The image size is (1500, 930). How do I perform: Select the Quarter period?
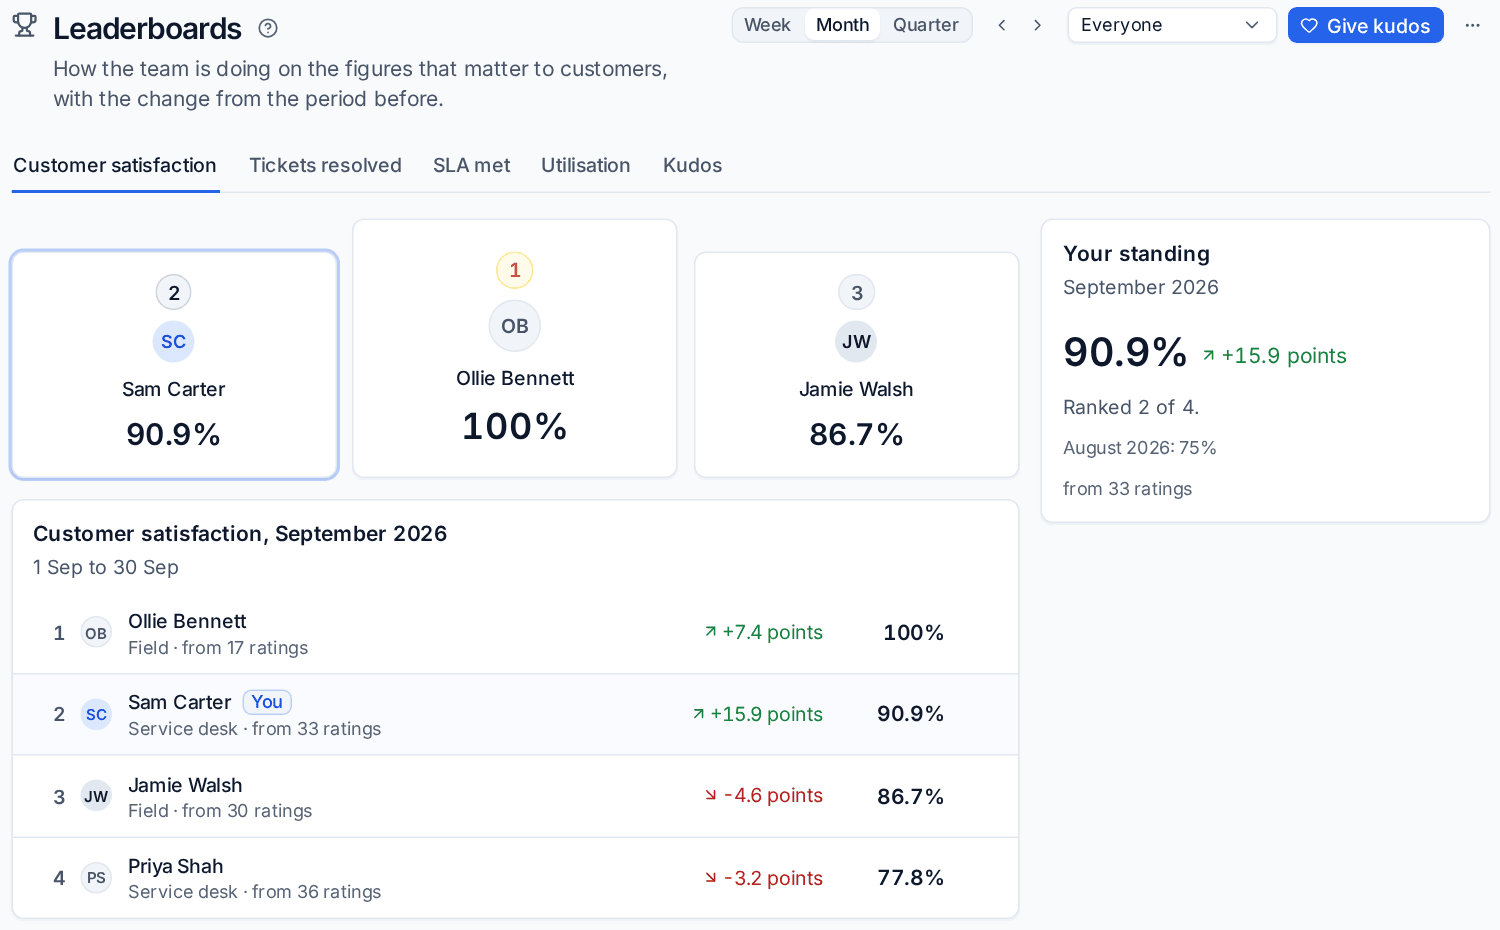(x=926, y=25)
